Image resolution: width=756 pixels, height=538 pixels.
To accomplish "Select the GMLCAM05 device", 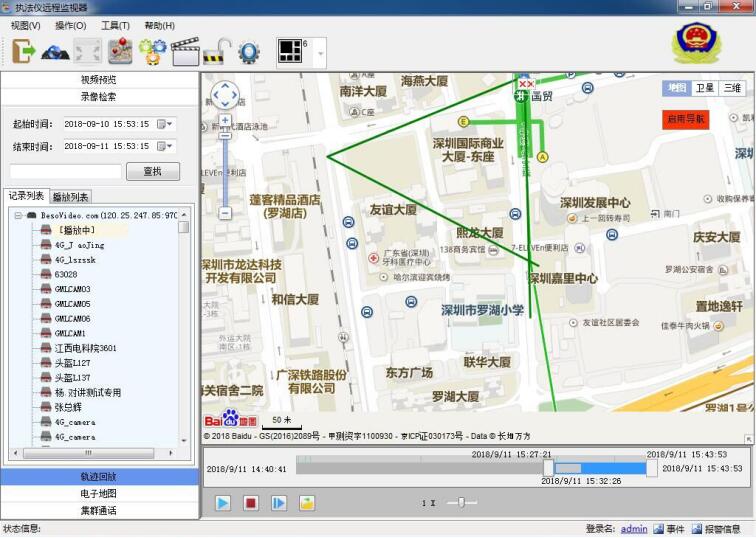I will pos(72,304).
